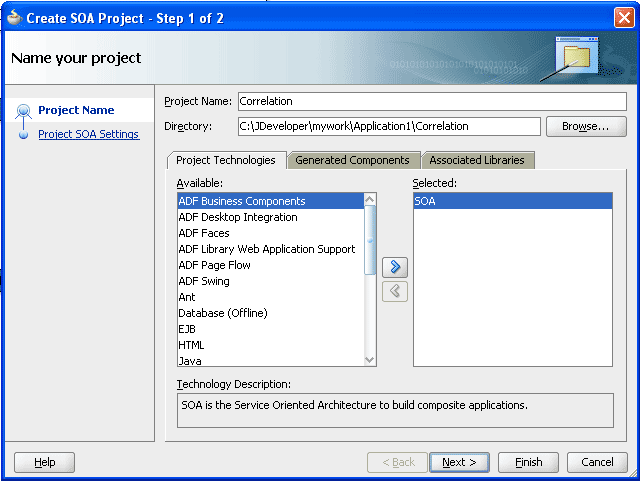Select ADF Faces in Available list
Viewport: 640px width, 481px height.
tap(271, 233)
